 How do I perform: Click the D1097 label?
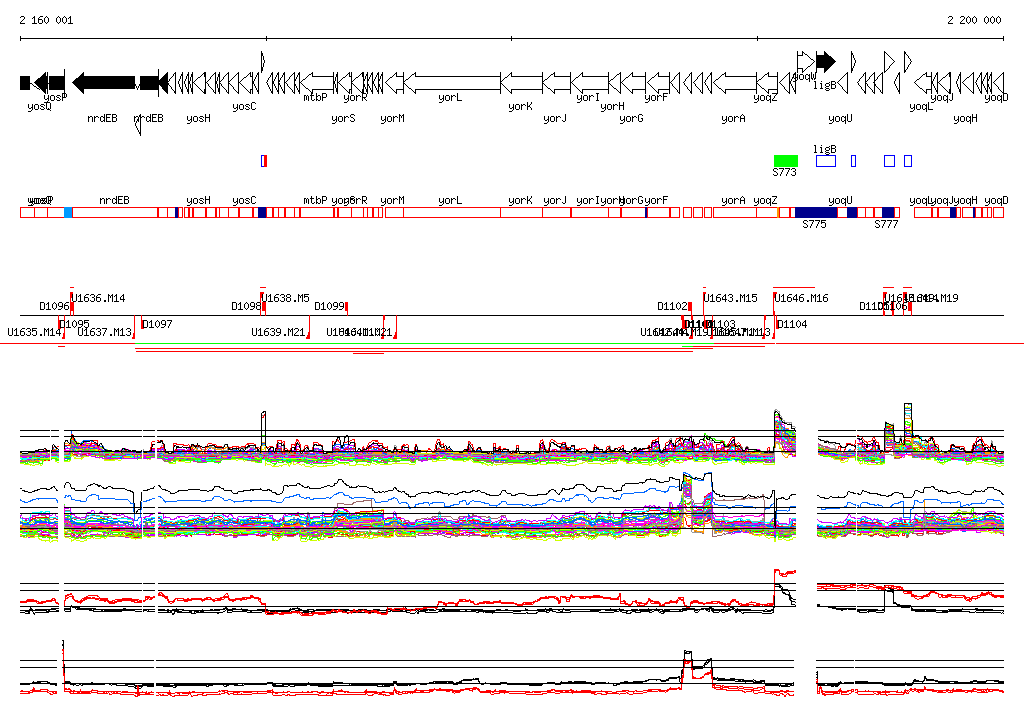tap(157, 324)
